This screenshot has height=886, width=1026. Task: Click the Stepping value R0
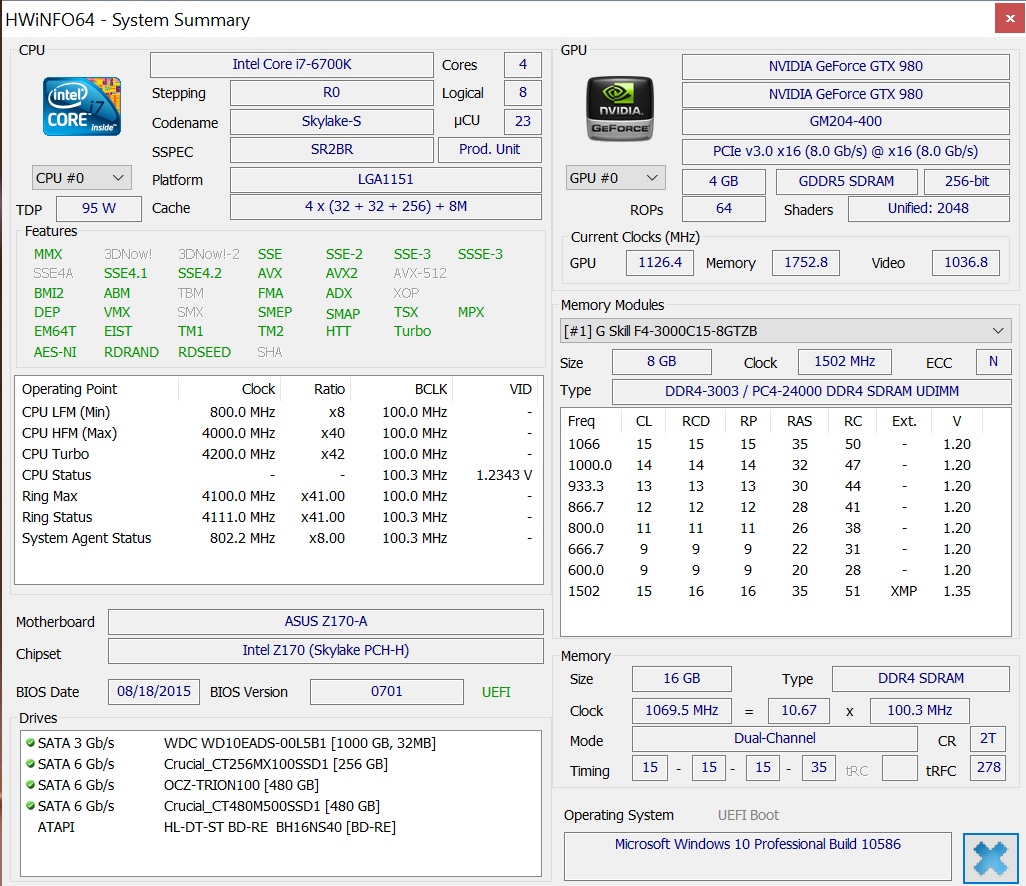332,93
